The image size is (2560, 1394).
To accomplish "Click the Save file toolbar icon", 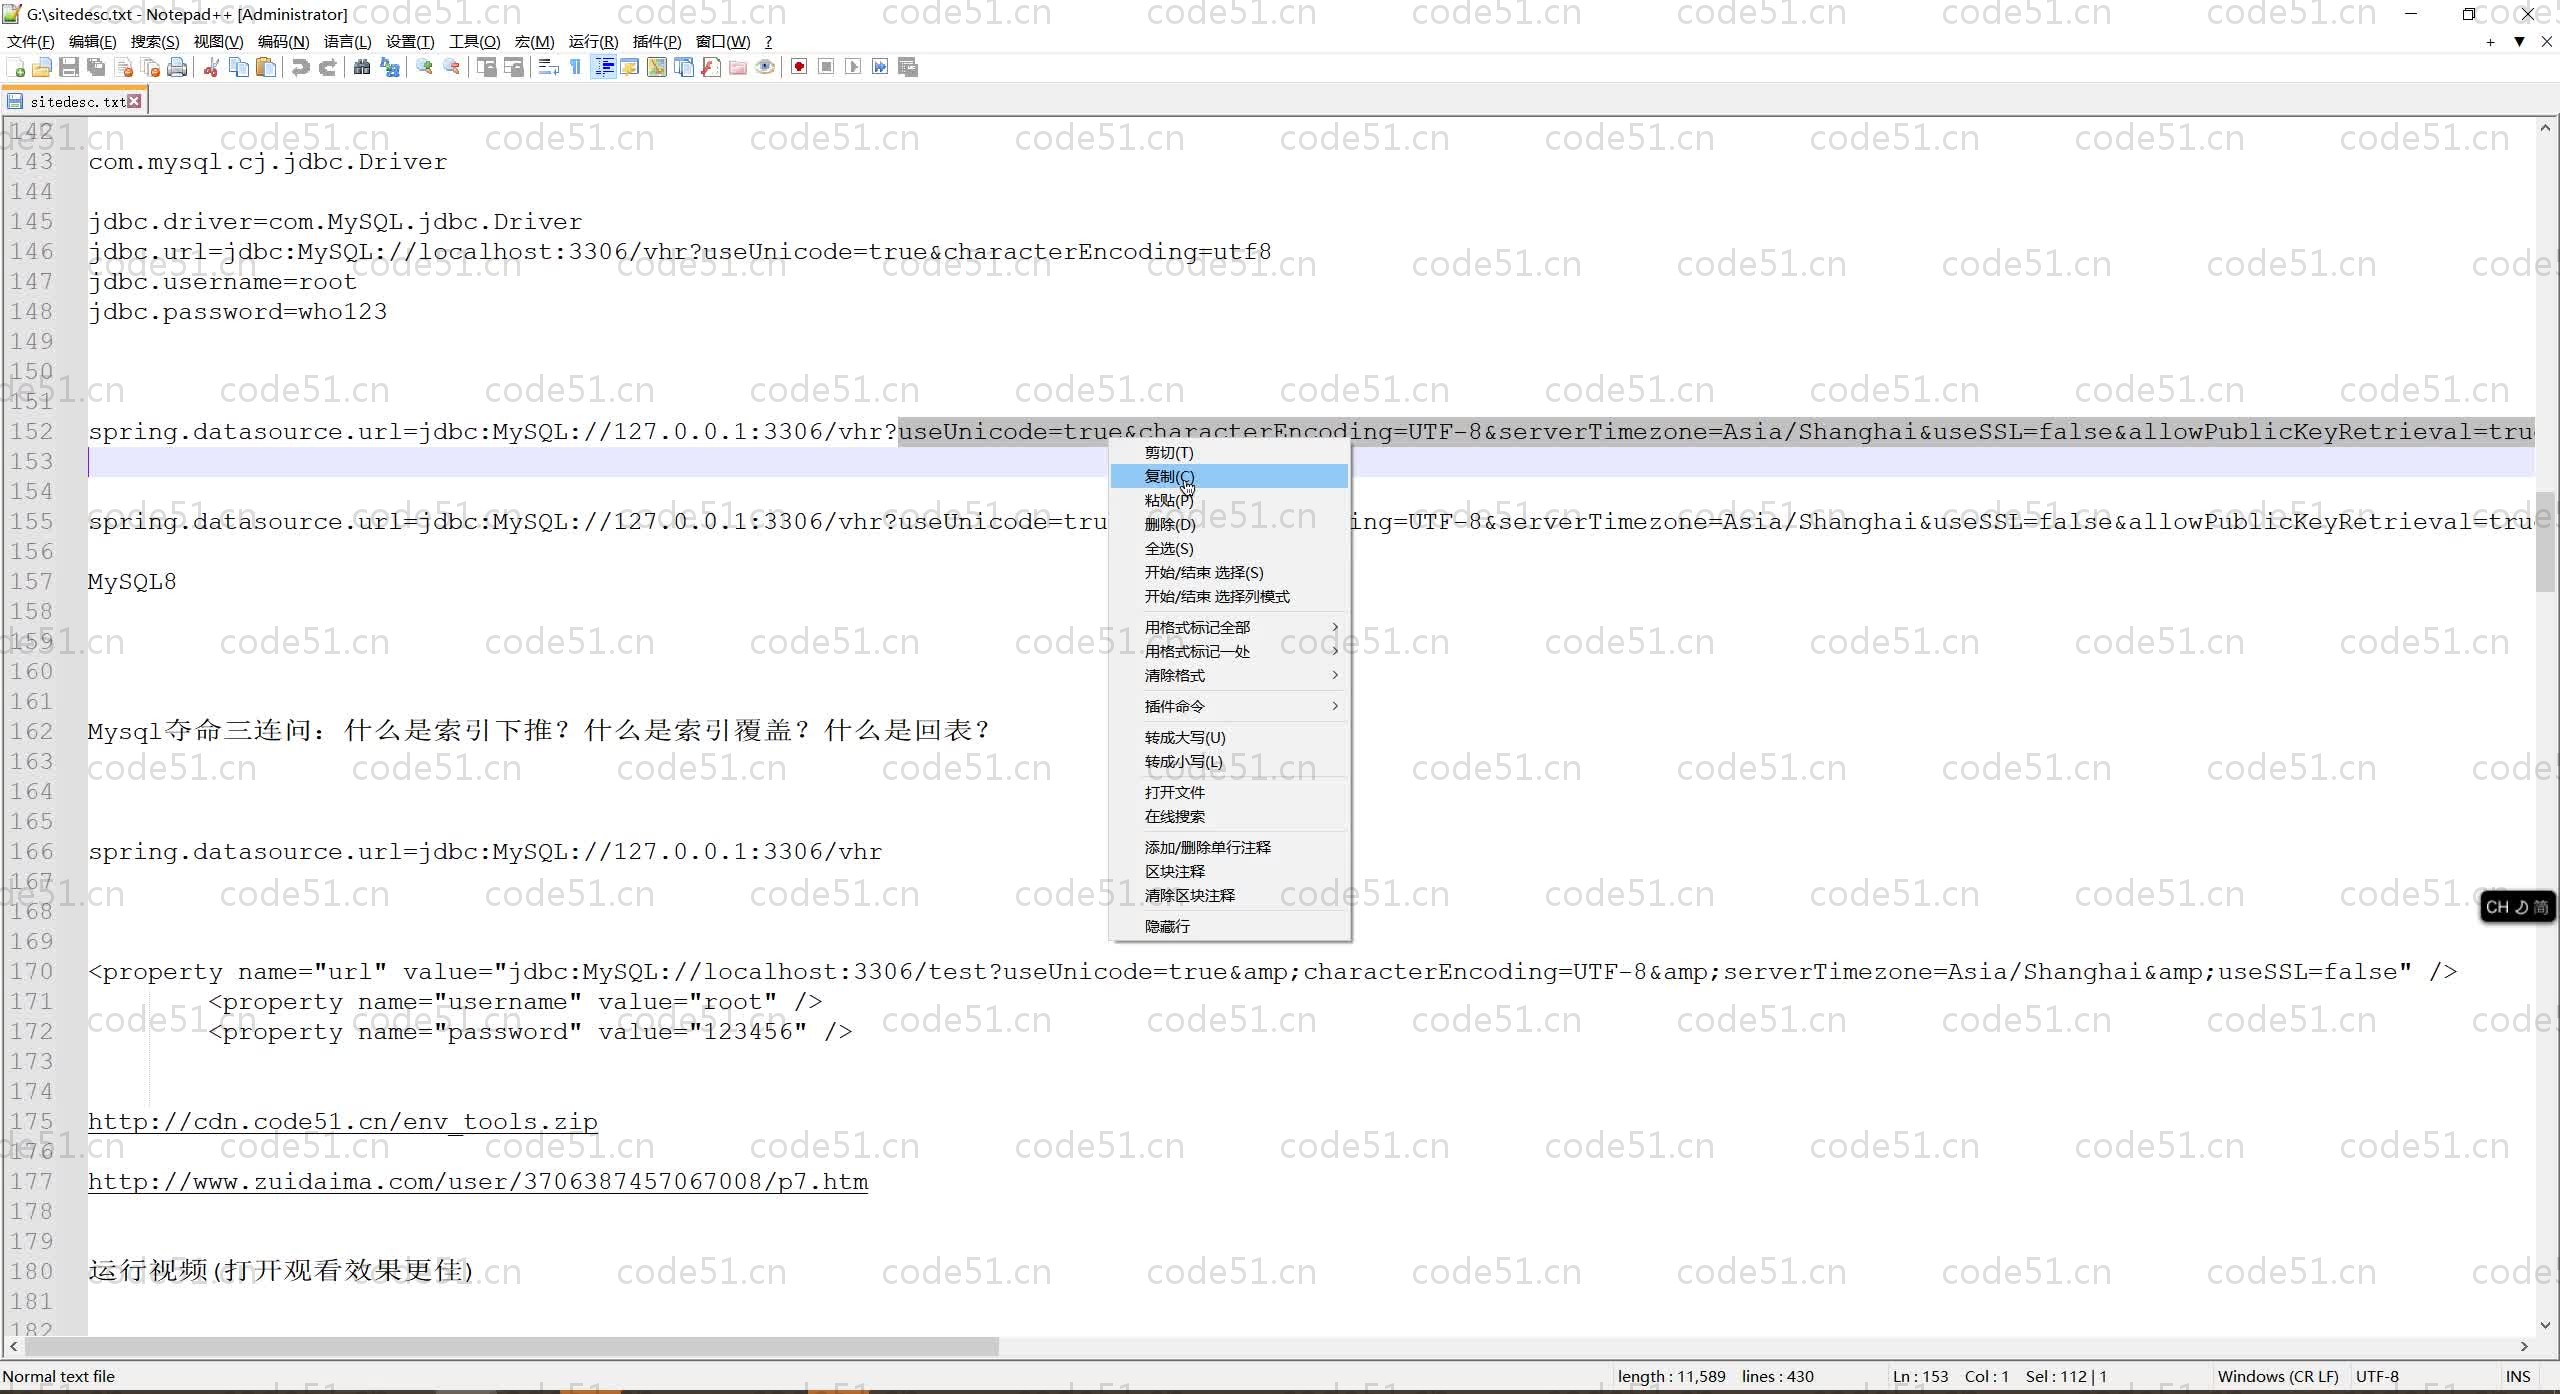I will tap(69, 67).
